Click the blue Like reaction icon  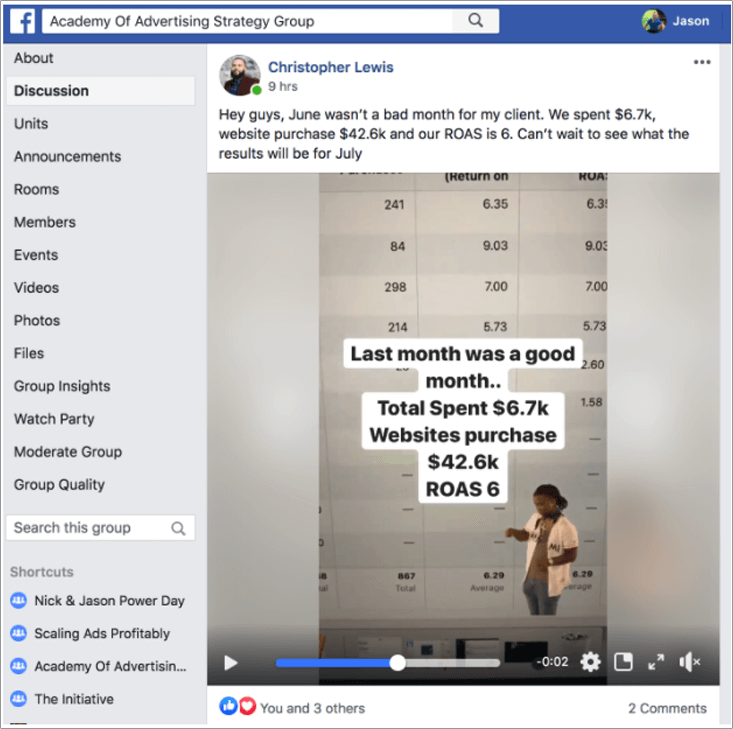228,706
